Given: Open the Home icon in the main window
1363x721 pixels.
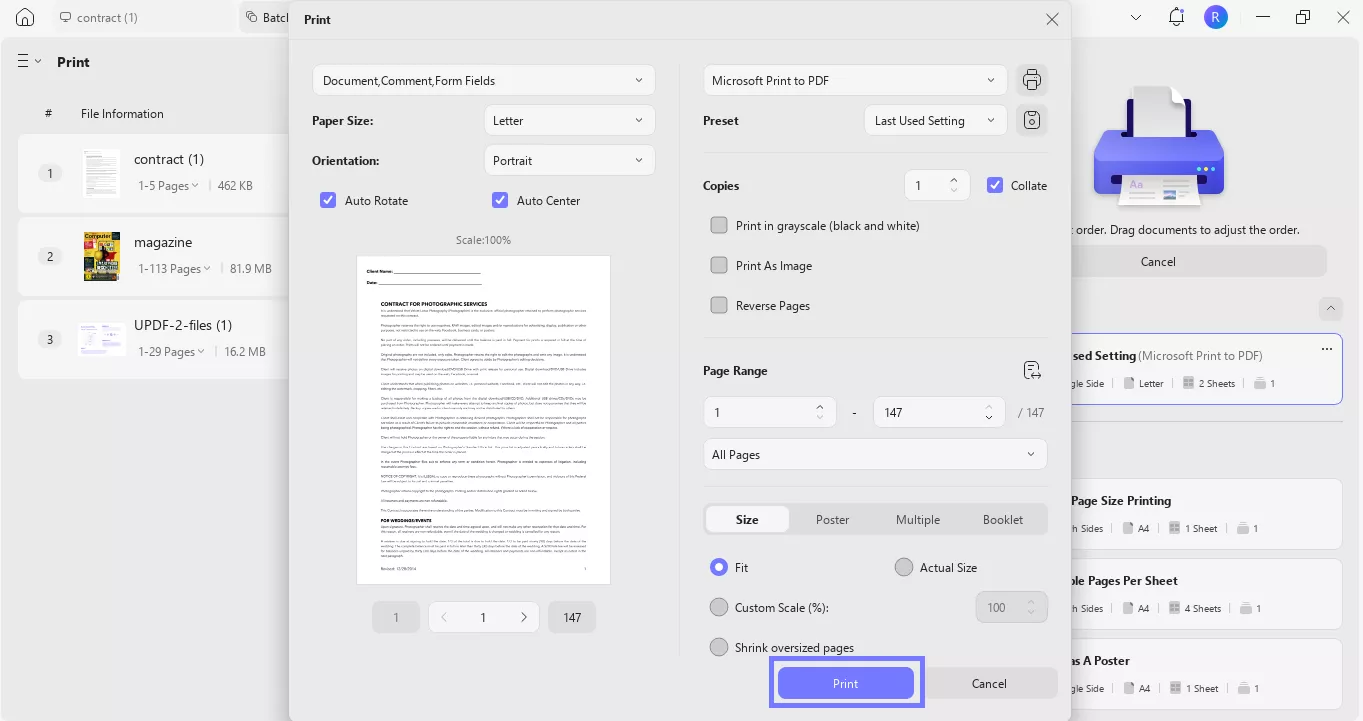Looking at the screenshot, I should click(25, 17).
